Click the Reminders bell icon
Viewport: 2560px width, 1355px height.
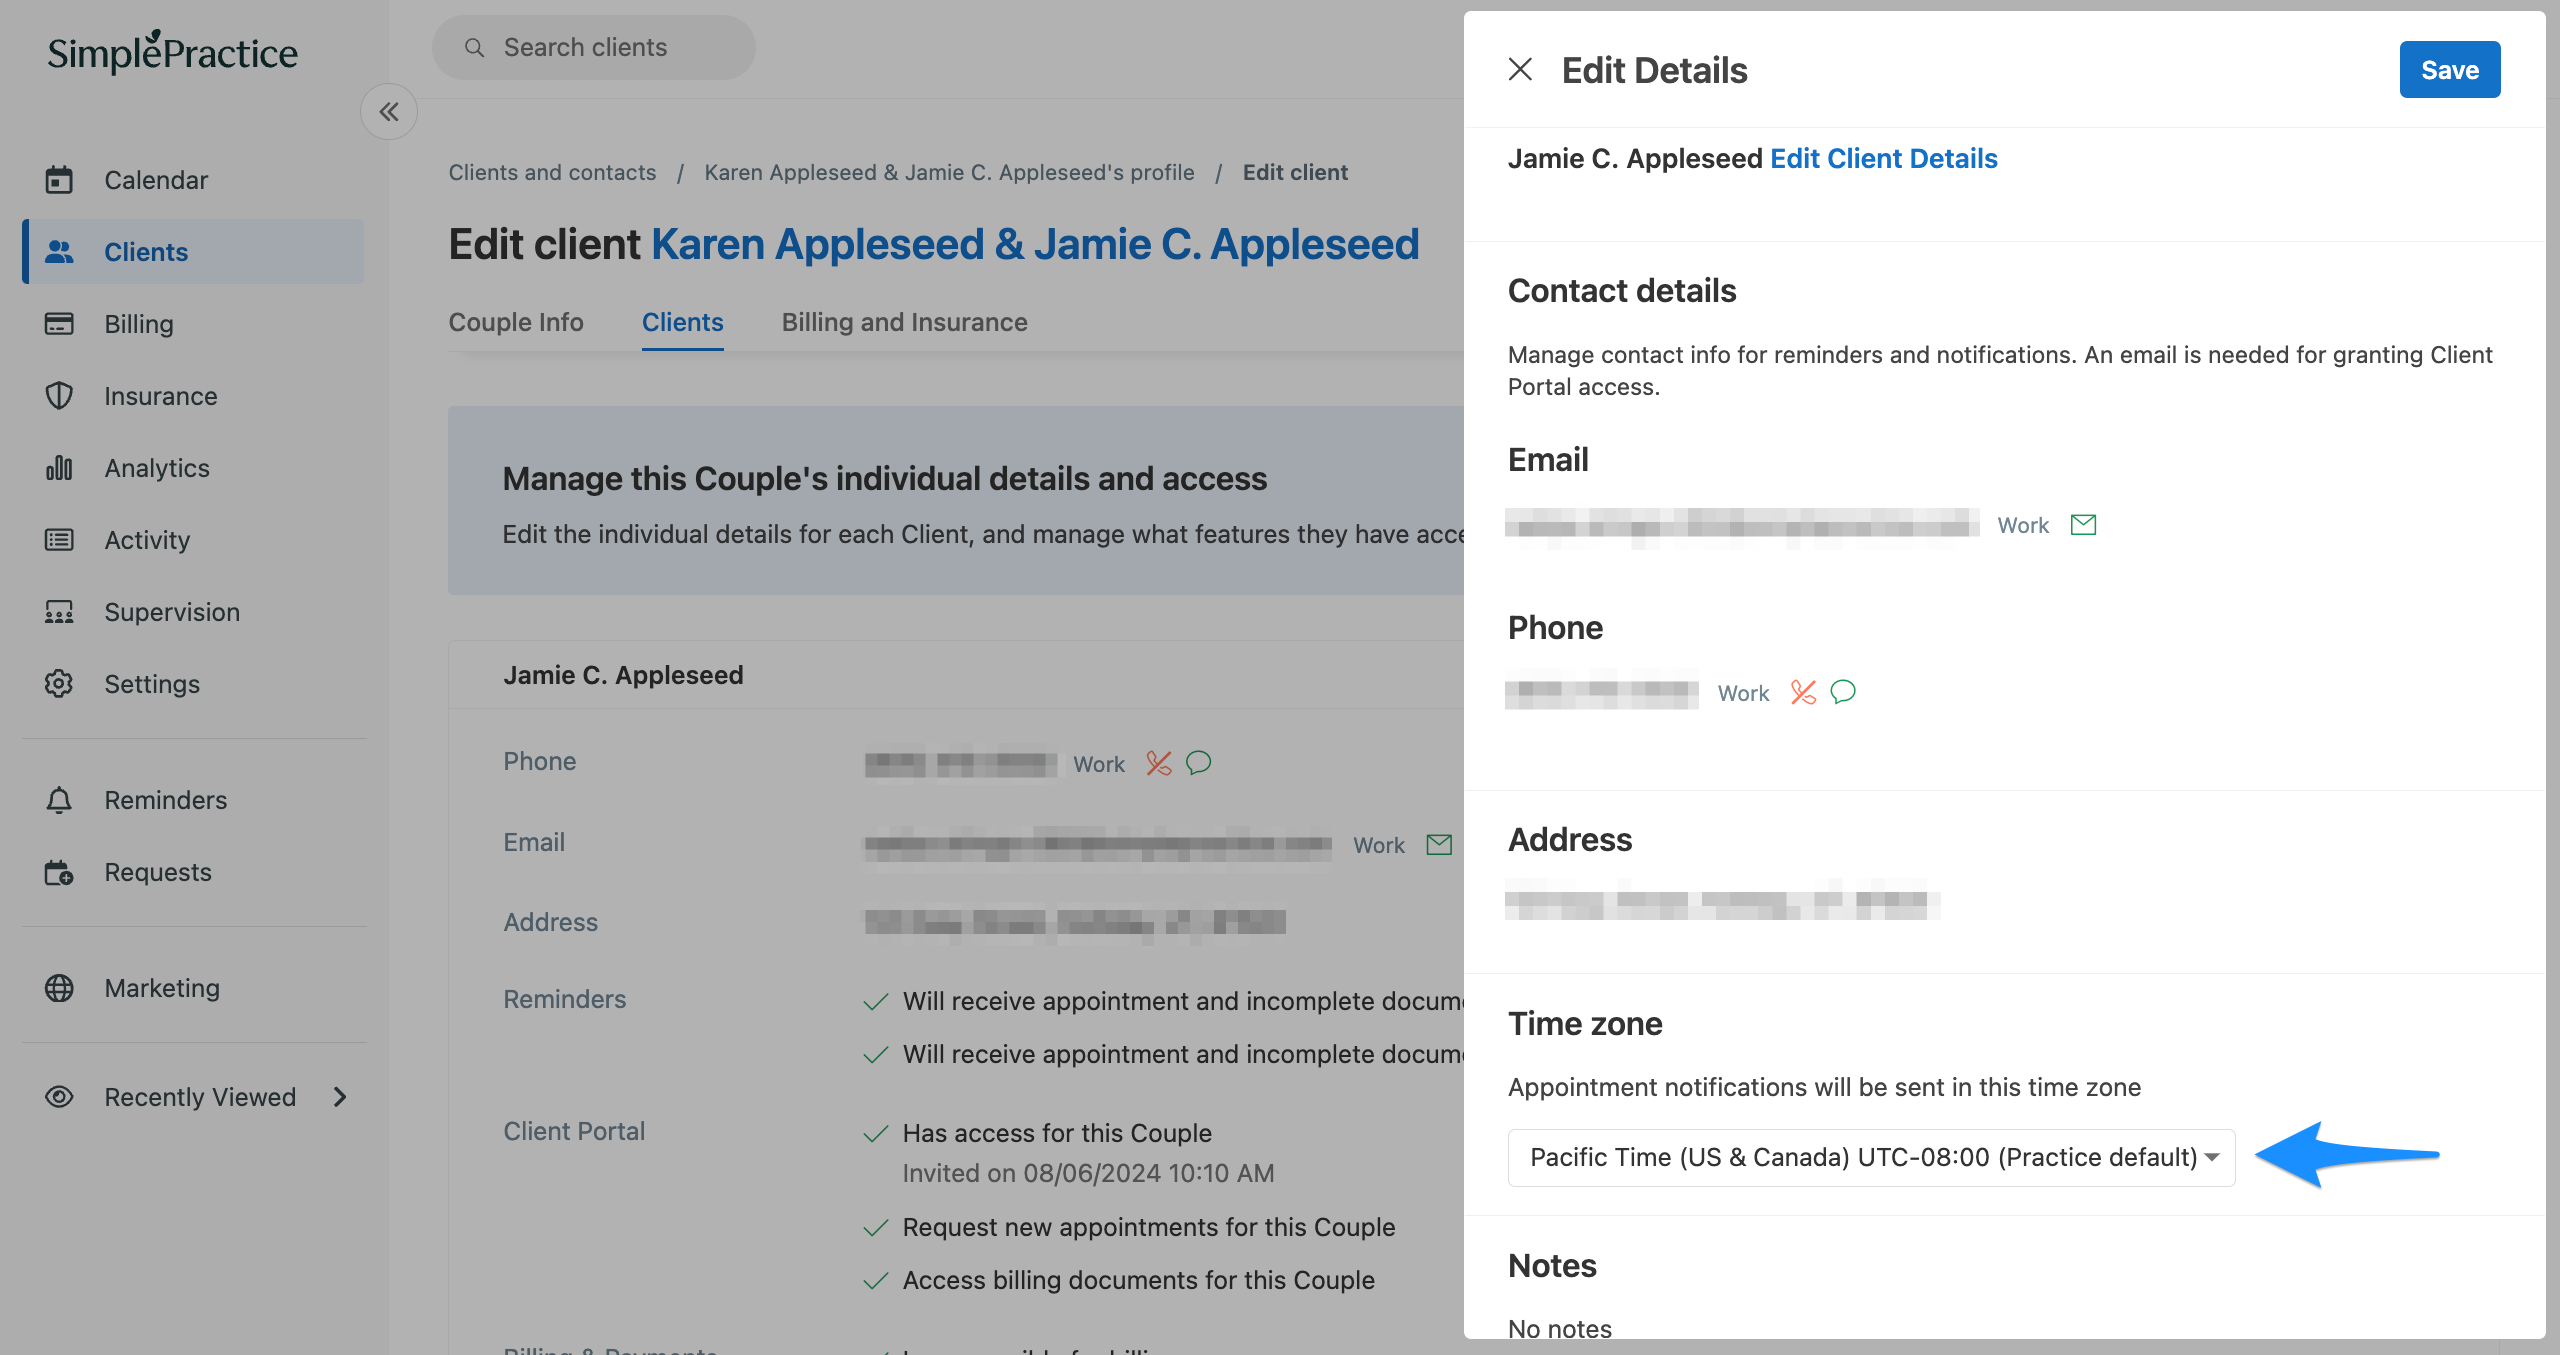[x=59, y=800]
